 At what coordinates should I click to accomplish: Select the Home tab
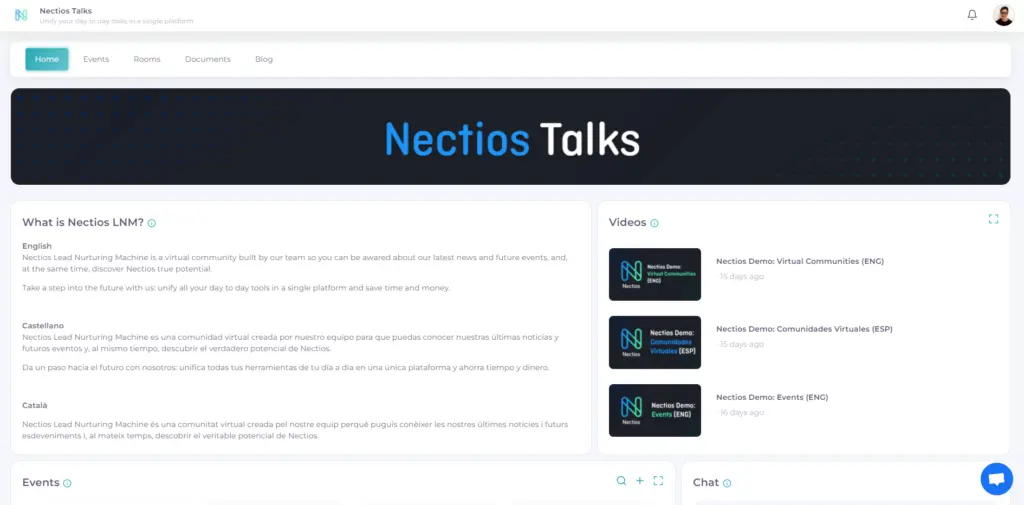point(47,59)
